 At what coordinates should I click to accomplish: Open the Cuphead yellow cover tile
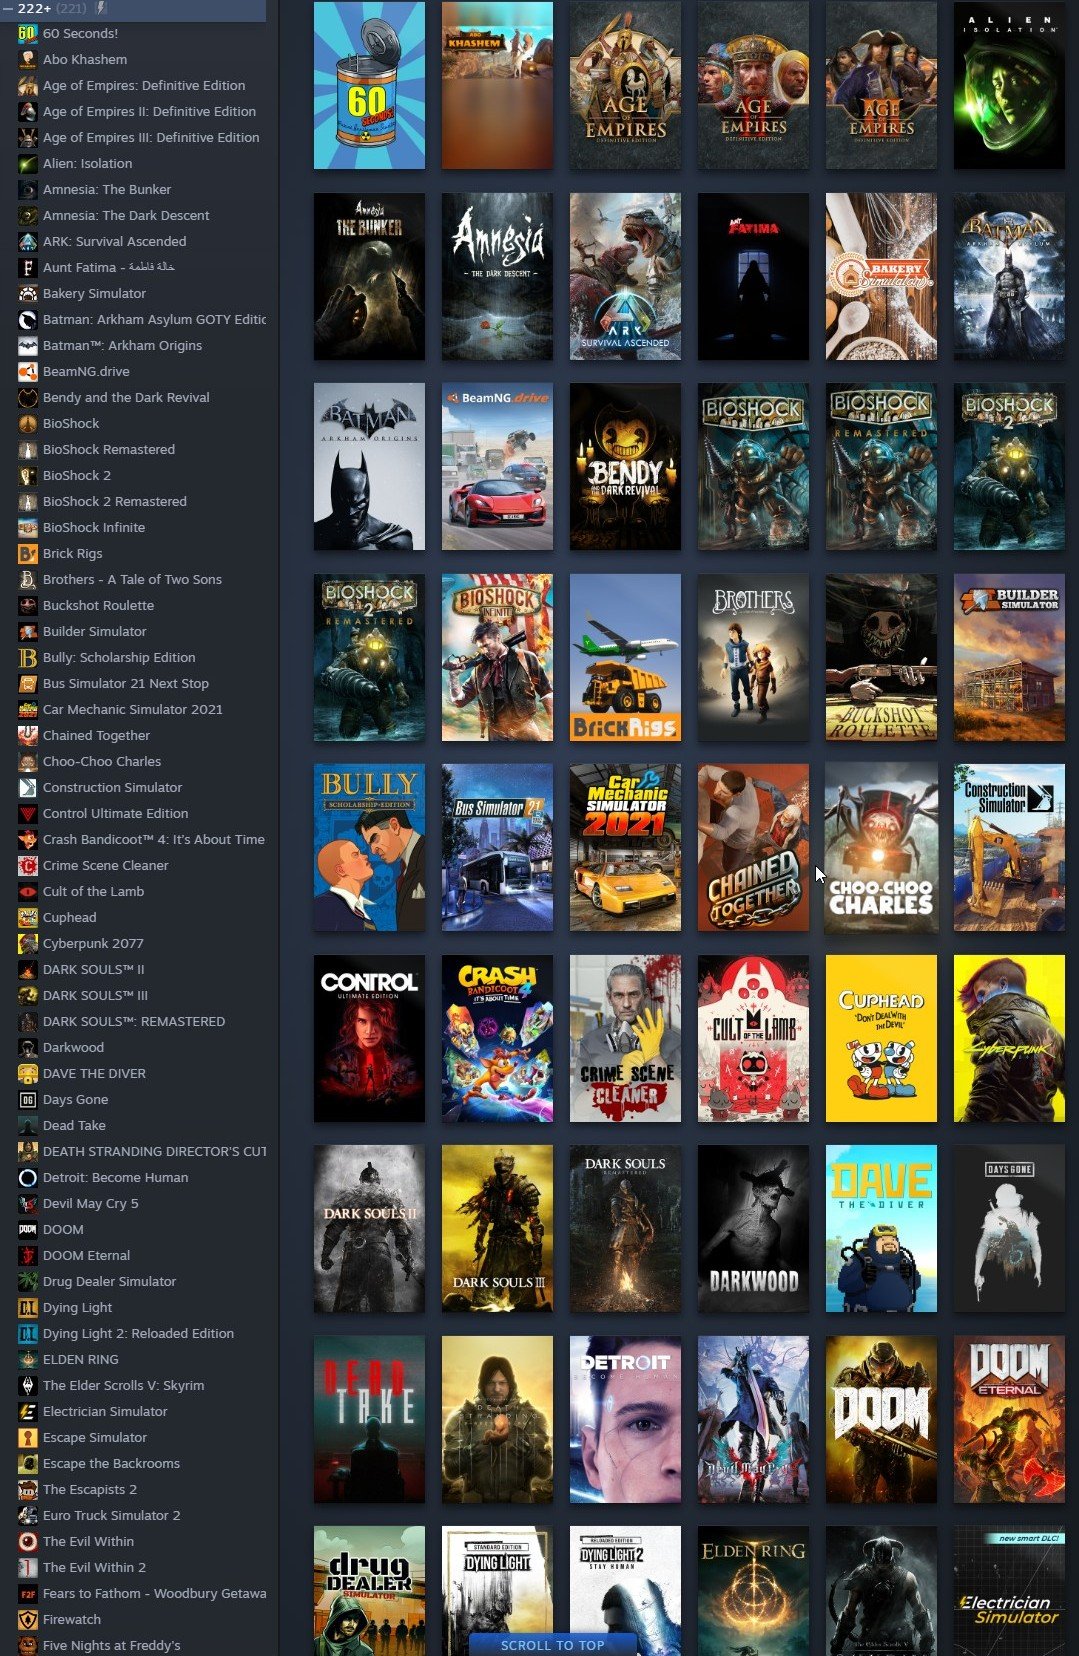tap(881, 1038)
